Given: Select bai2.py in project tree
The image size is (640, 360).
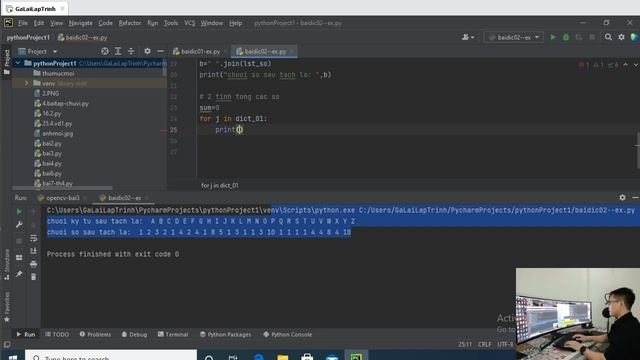Looking at the screenshot, I should [x=51, y=144].
